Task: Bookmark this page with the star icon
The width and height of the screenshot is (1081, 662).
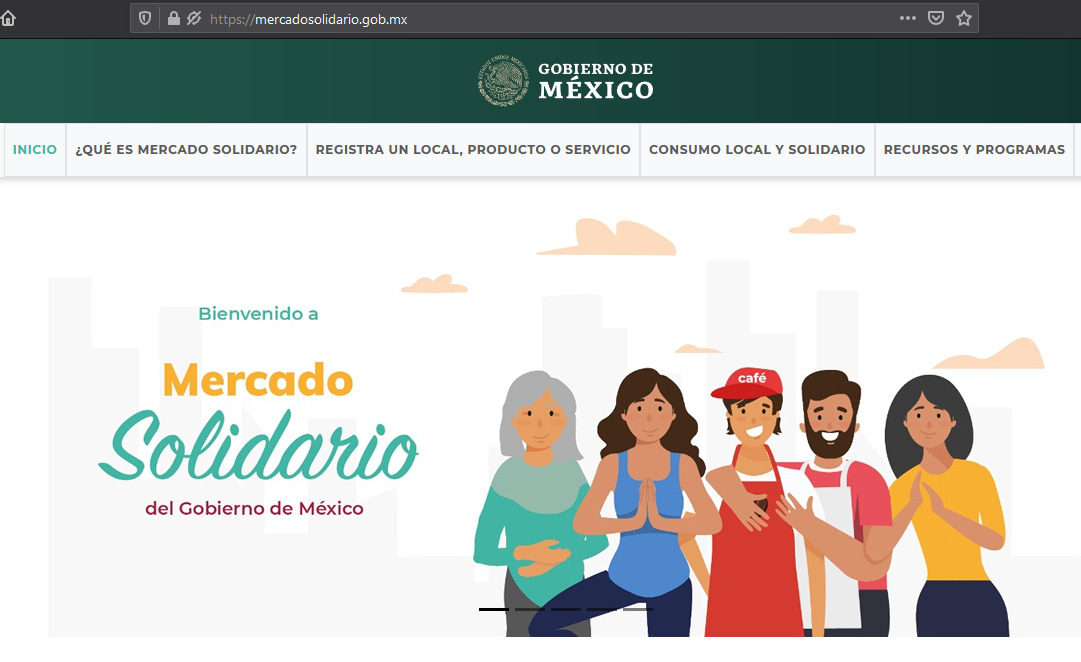Action: (x=964, y=18)
